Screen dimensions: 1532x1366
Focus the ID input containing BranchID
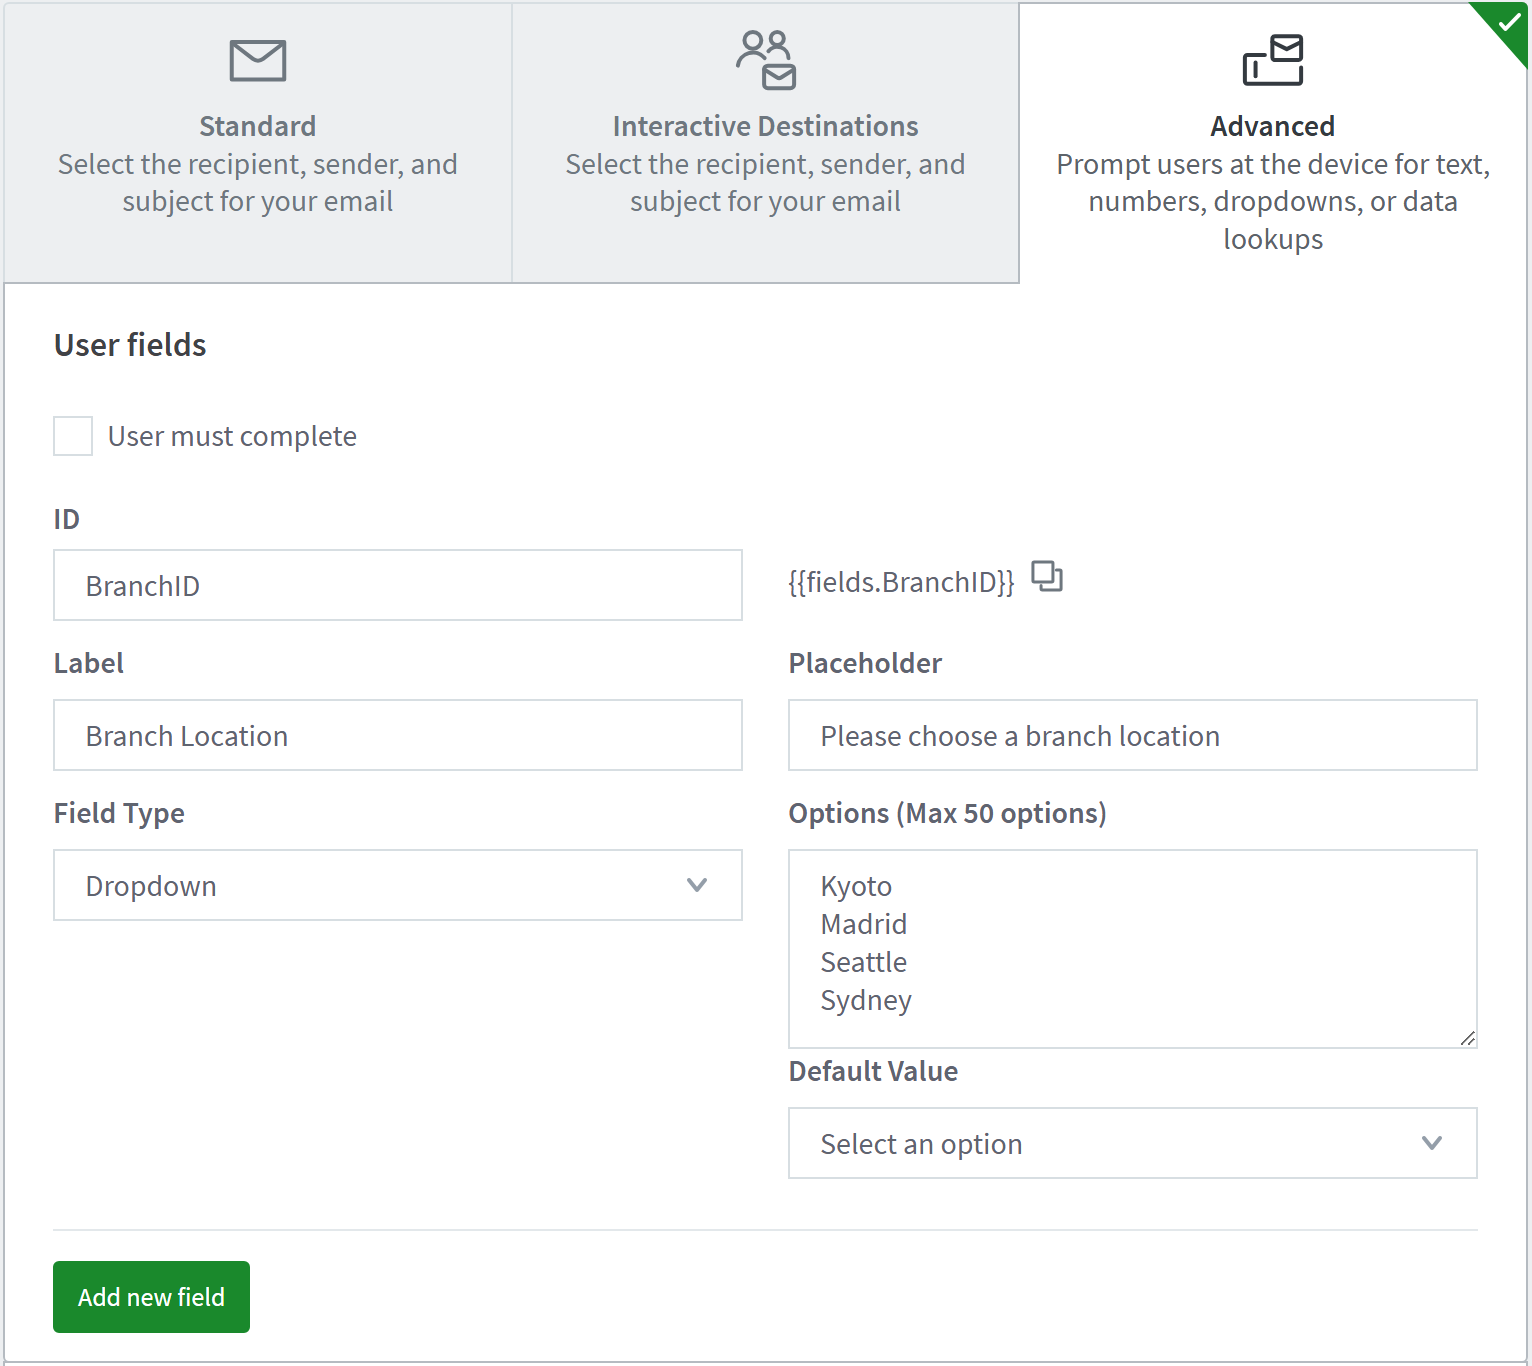[x=397, y=585]
